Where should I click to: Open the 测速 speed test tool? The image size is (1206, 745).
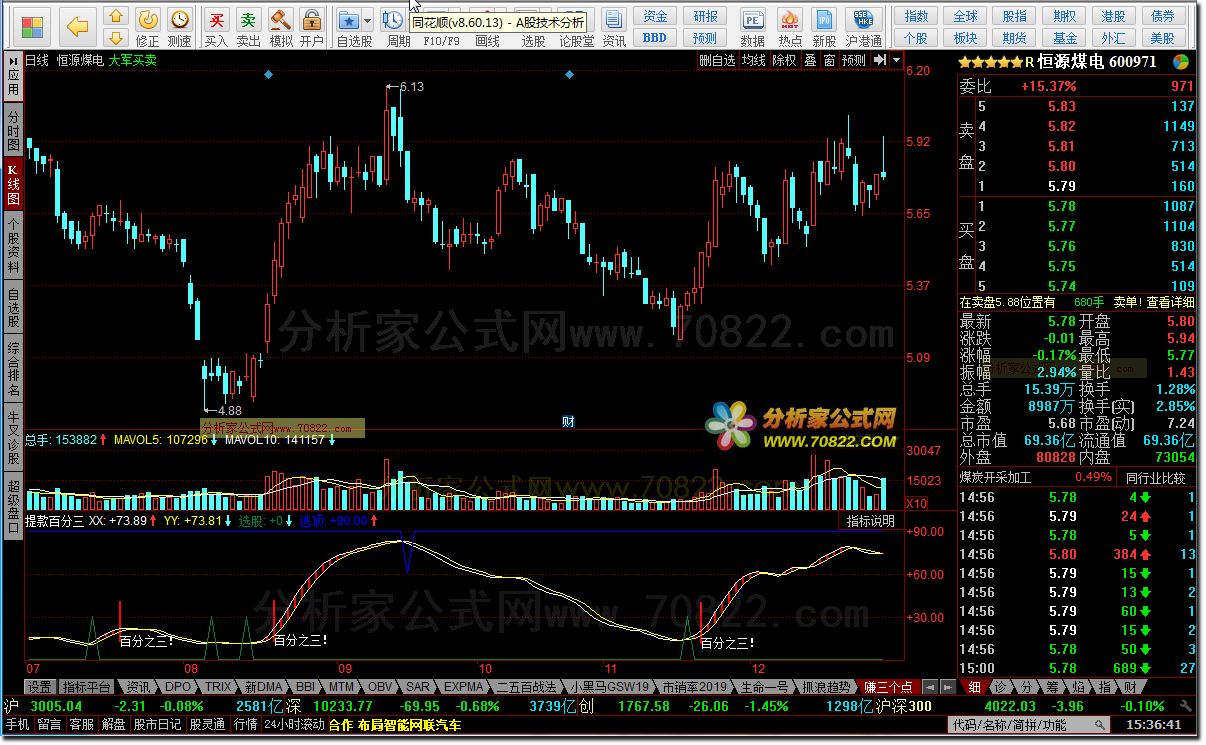(x=179, y=27)
